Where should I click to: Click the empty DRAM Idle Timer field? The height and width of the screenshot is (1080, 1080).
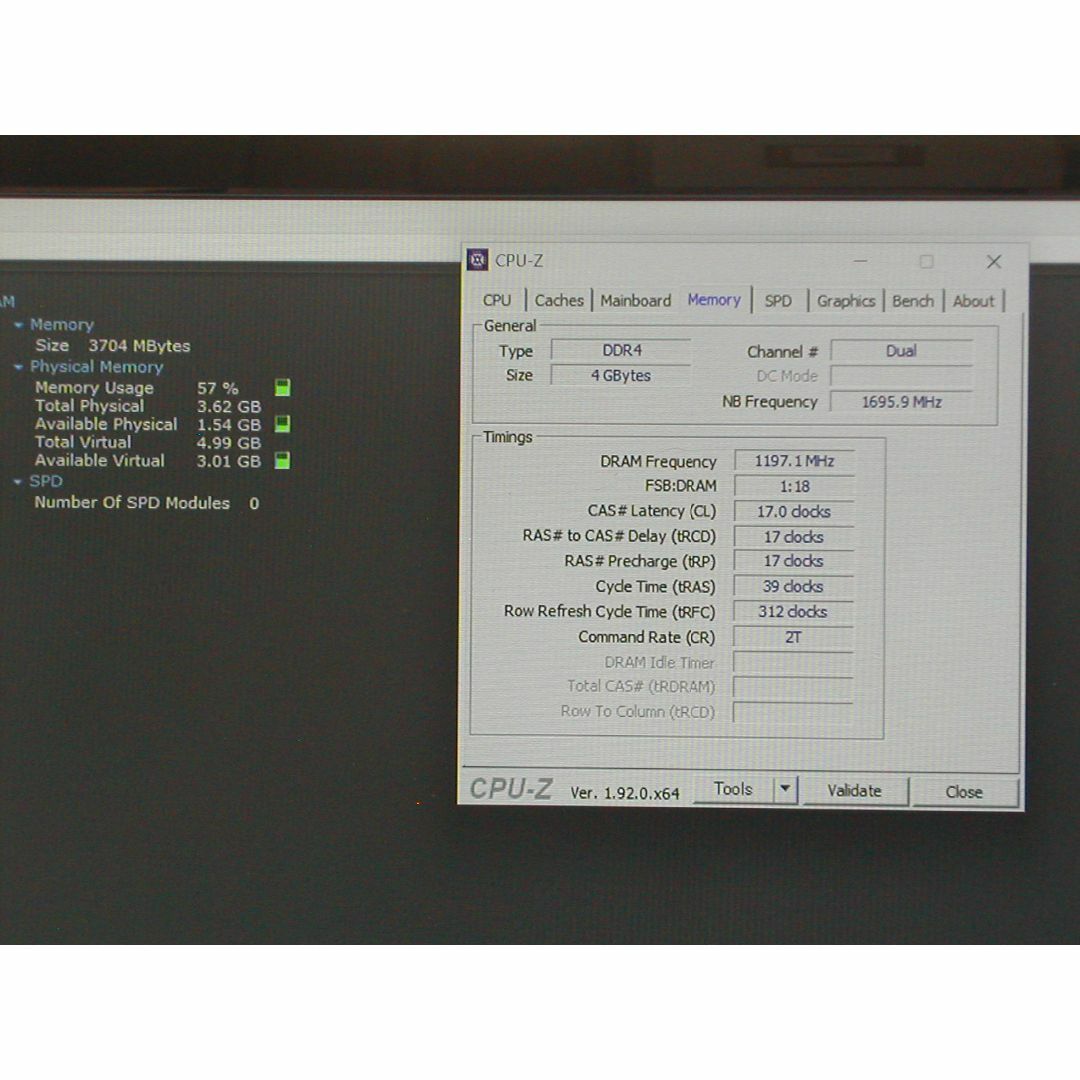[x=793, y=662]
